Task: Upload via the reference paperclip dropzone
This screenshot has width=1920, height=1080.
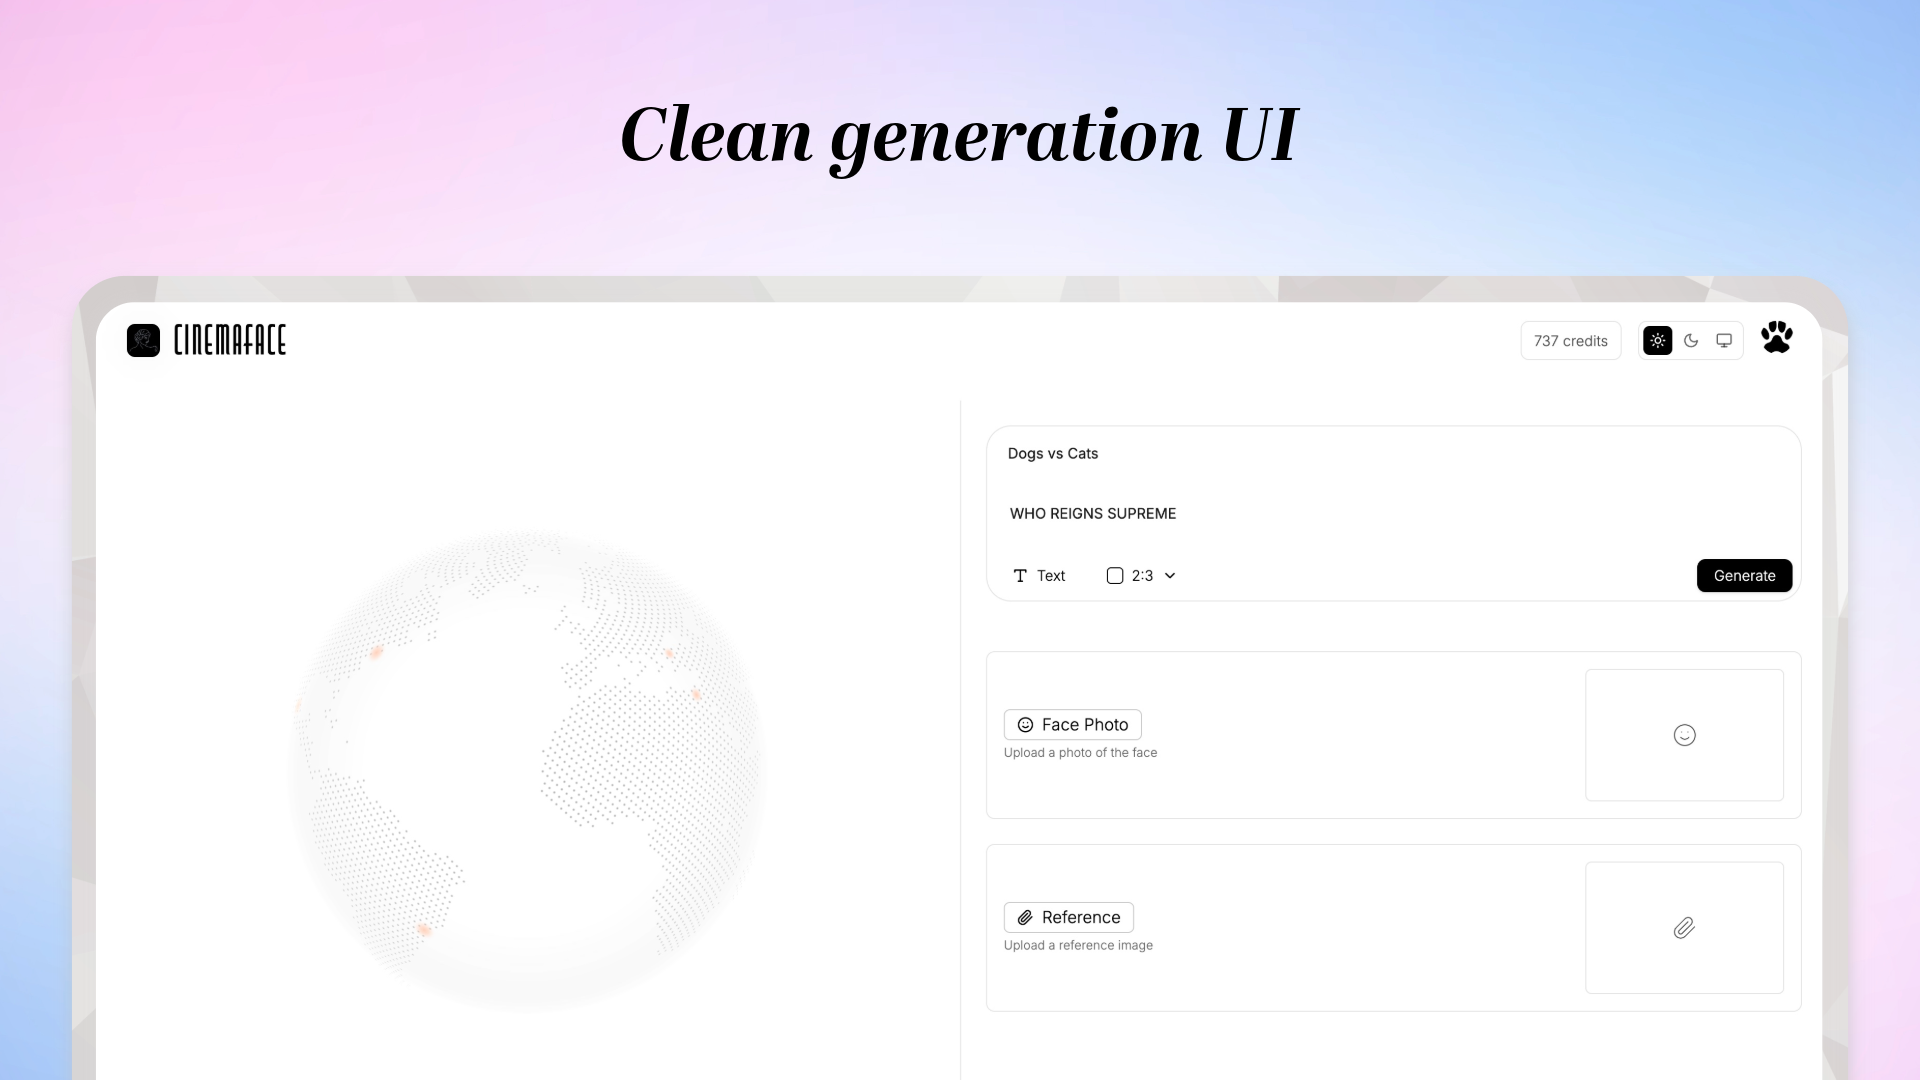Action: [x=1684, y=928]
